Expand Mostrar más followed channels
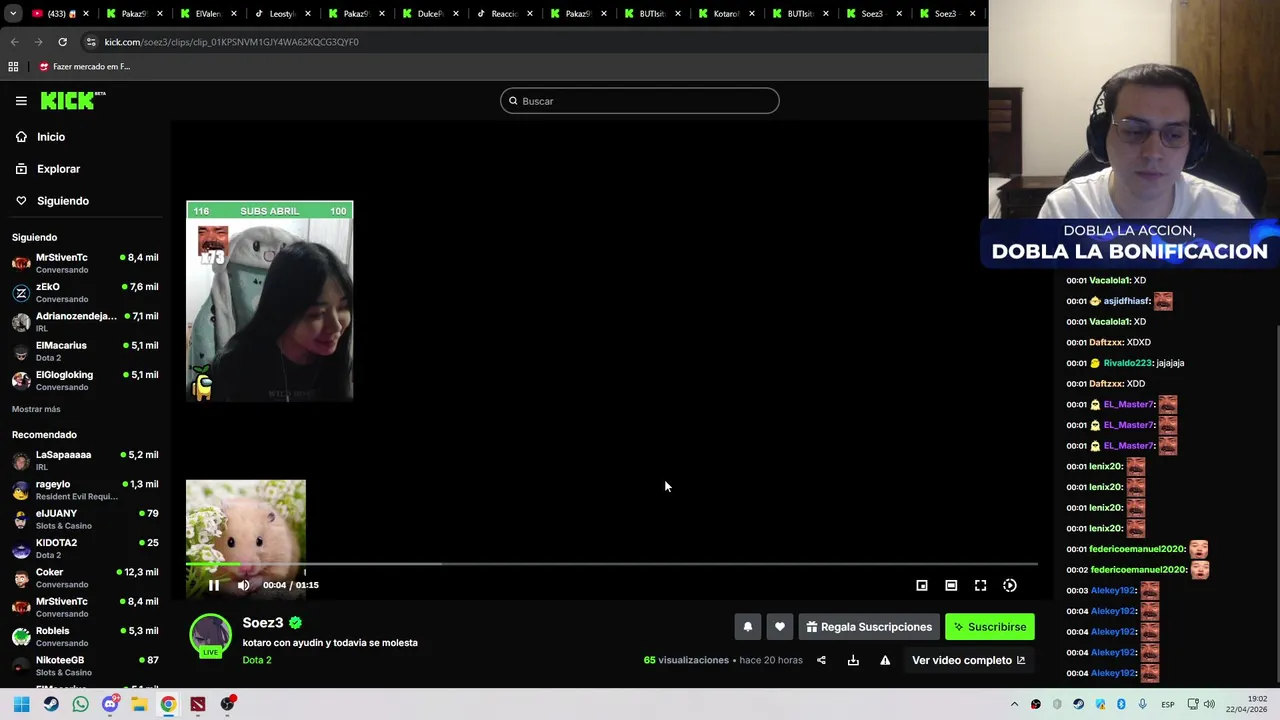 [x=36, y=409]
